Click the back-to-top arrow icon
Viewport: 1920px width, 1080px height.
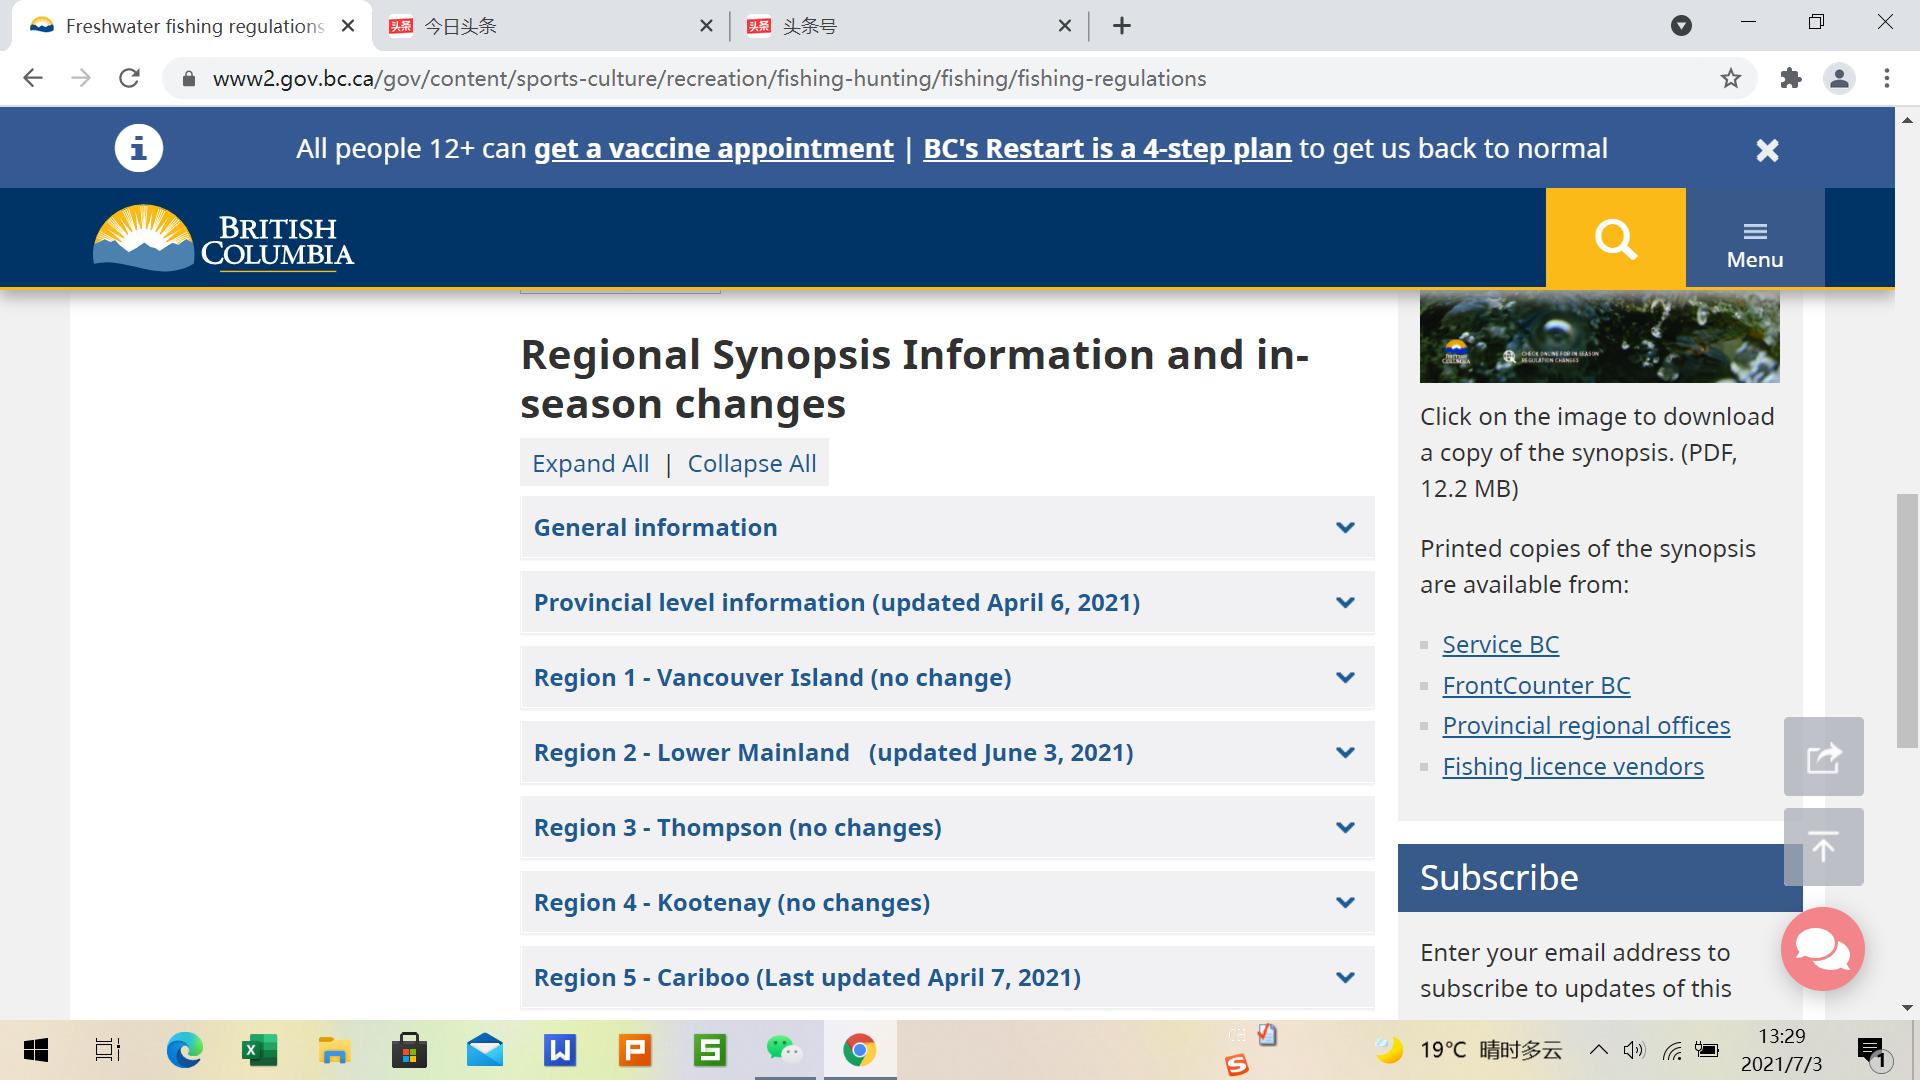tap(1823, 847)
